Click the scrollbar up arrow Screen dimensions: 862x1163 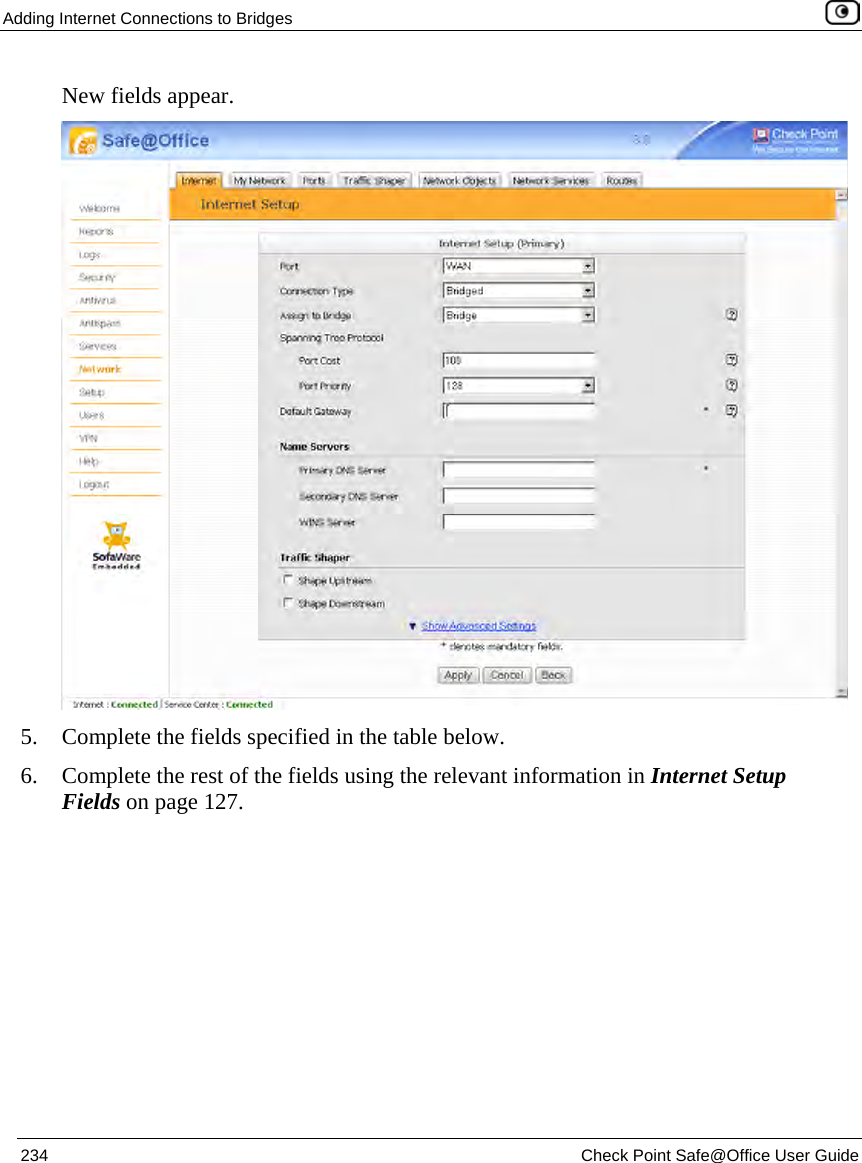coord(841,195)
